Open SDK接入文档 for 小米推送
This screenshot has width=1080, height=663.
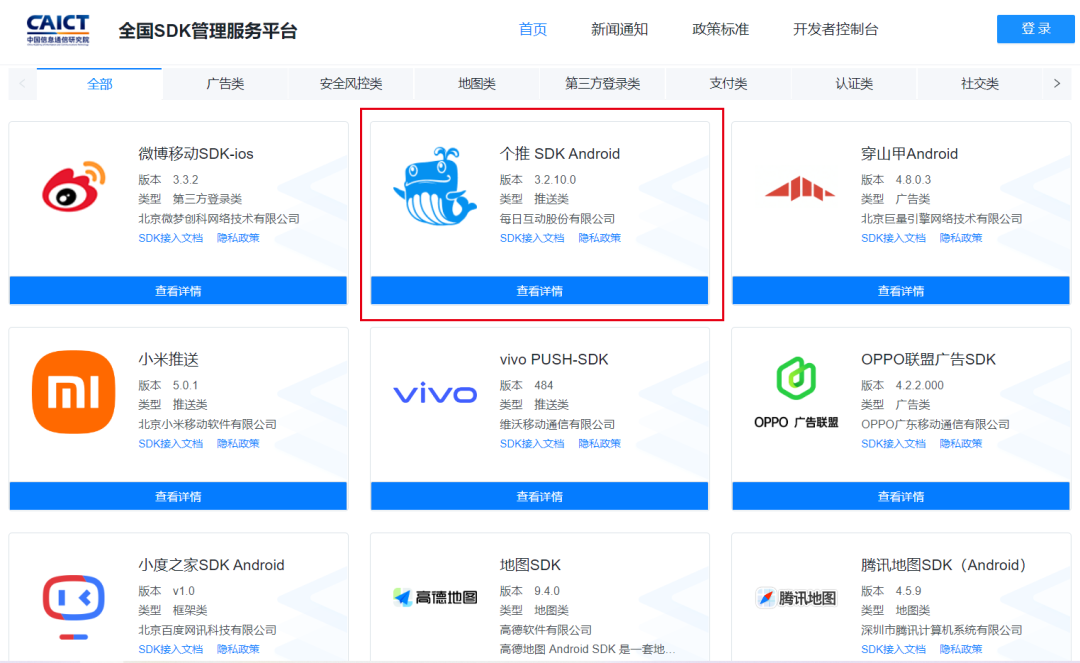click(x=171, y=444)
